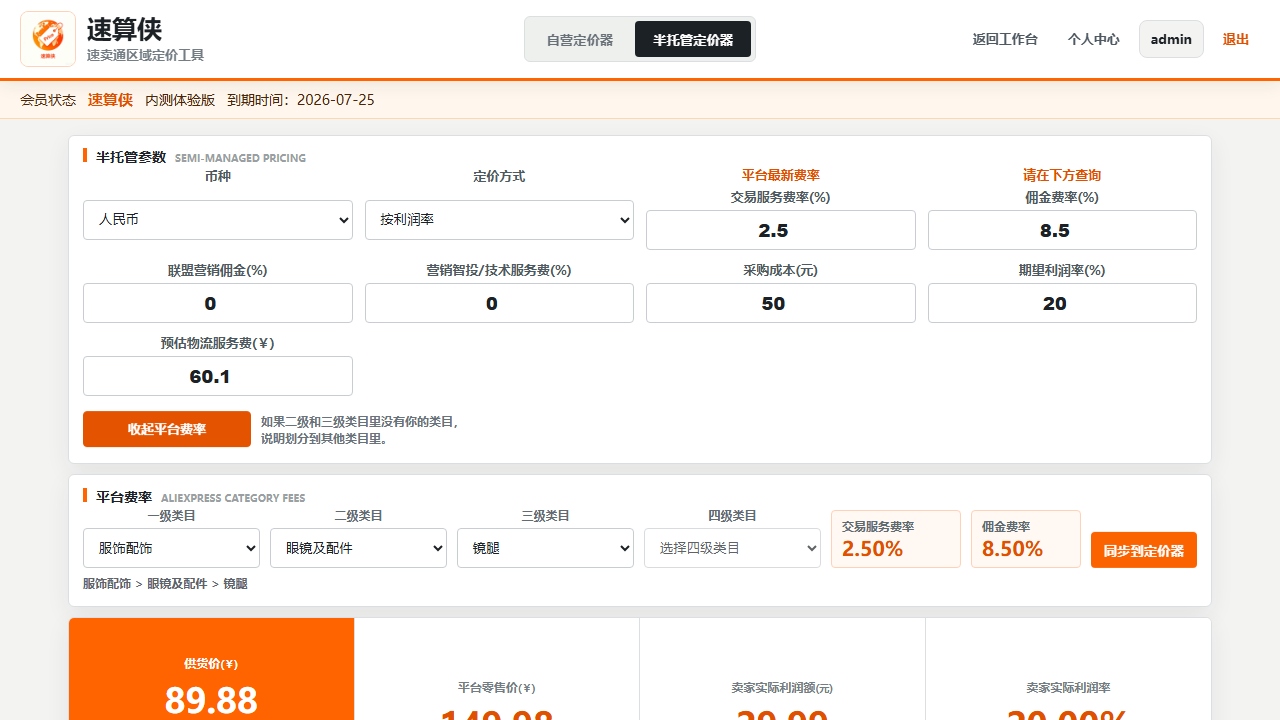Click 退出 to log out
Screen dimensions: 1280x720
click(1236, 40)
